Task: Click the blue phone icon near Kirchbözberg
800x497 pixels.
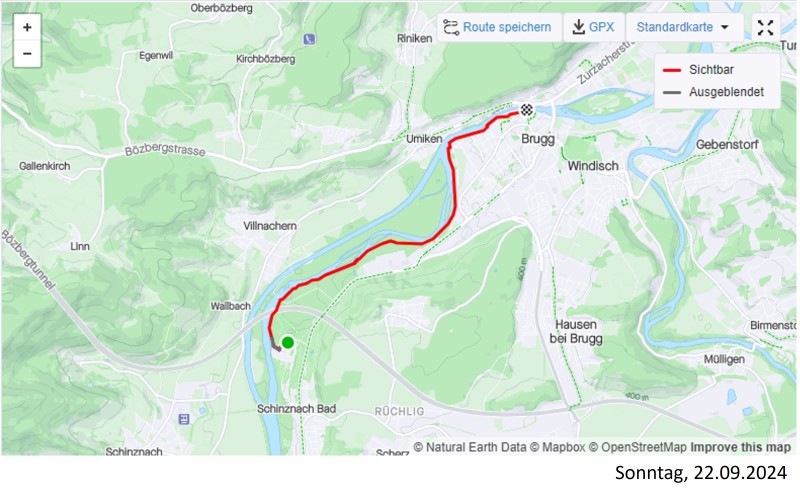Action: (x=309, y=39)
